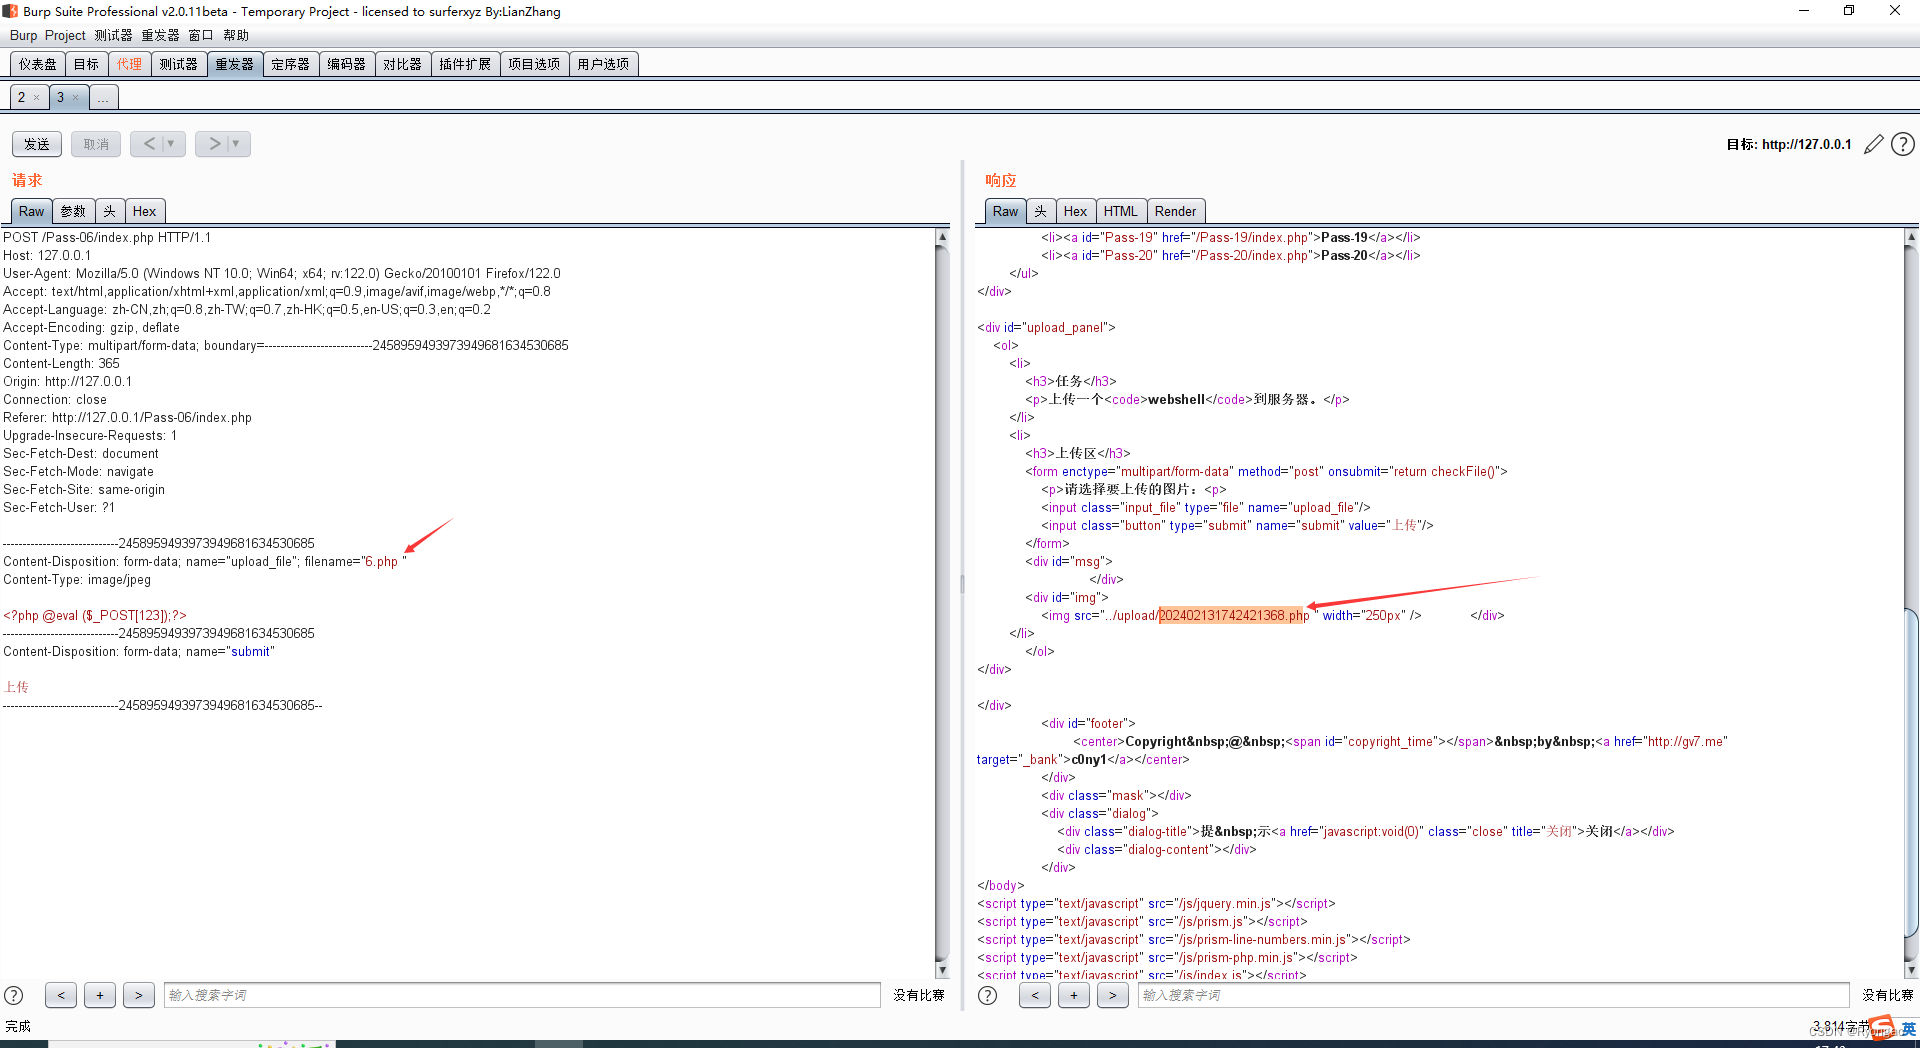The width and height of the screenshot is (1920, 1048).
Task: Close Repeater tab 2
Action: [x=36, y=98]
